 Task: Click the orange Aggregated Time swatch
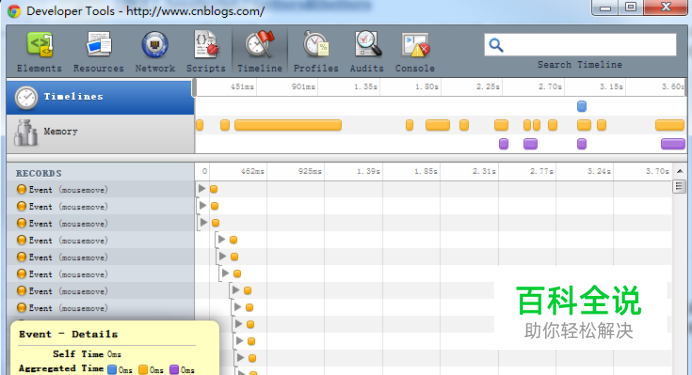[x=143, y=369]
